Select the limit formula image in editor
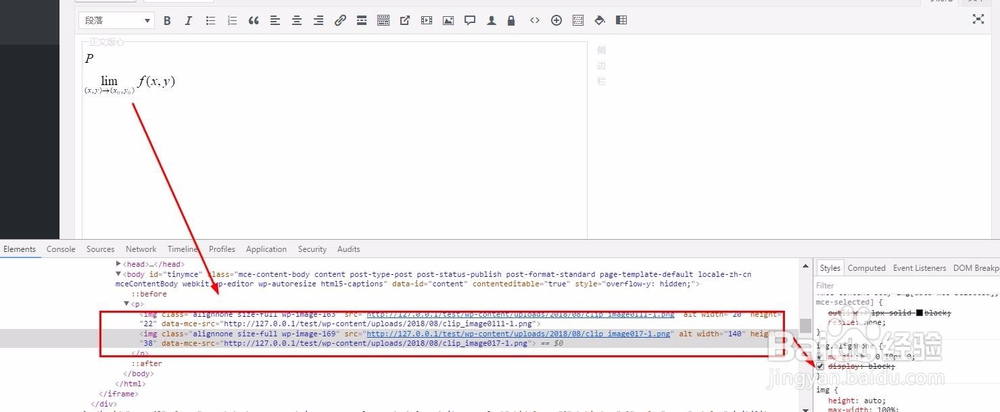Viewport: 1000px width, 412px height. (129, 84)
